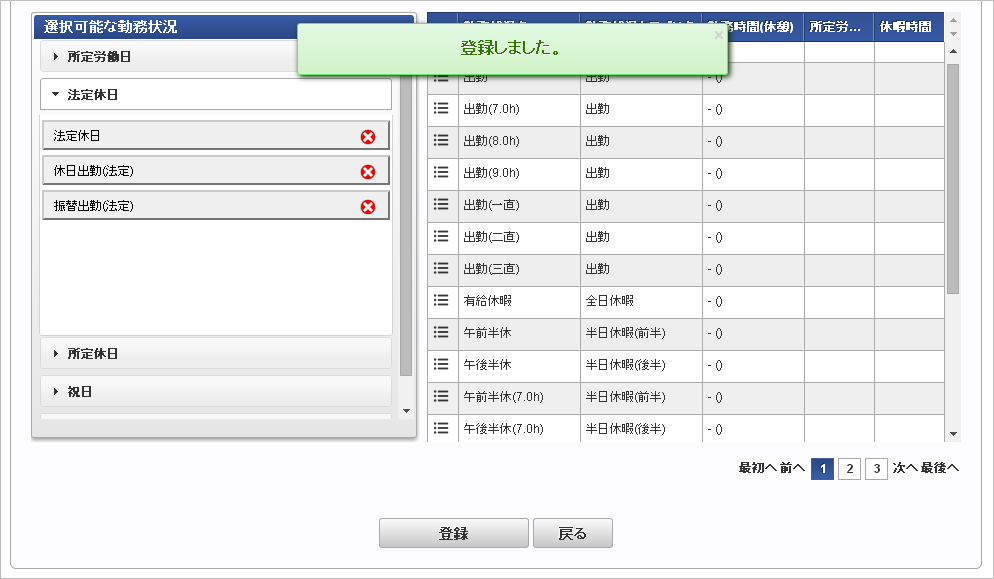Select the 休日出勤(法定) list item

pyautogui.click(x=216, y=171)
